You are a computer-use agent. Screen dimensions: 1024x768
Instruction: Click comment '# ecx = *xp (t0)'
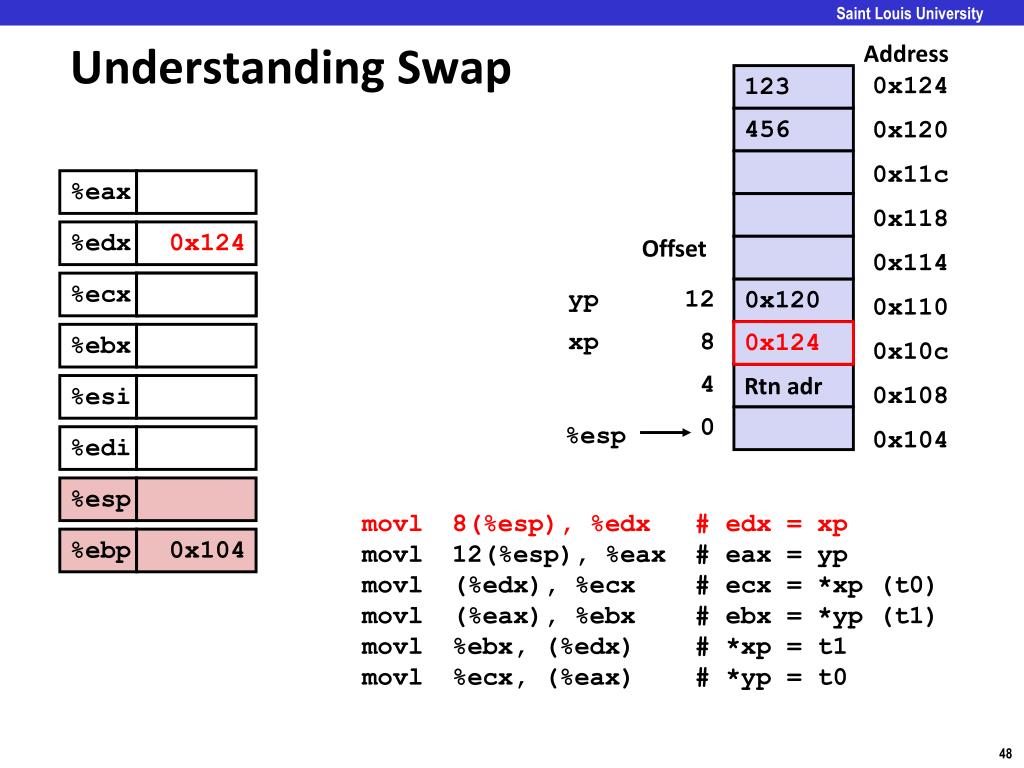[815, 586]
